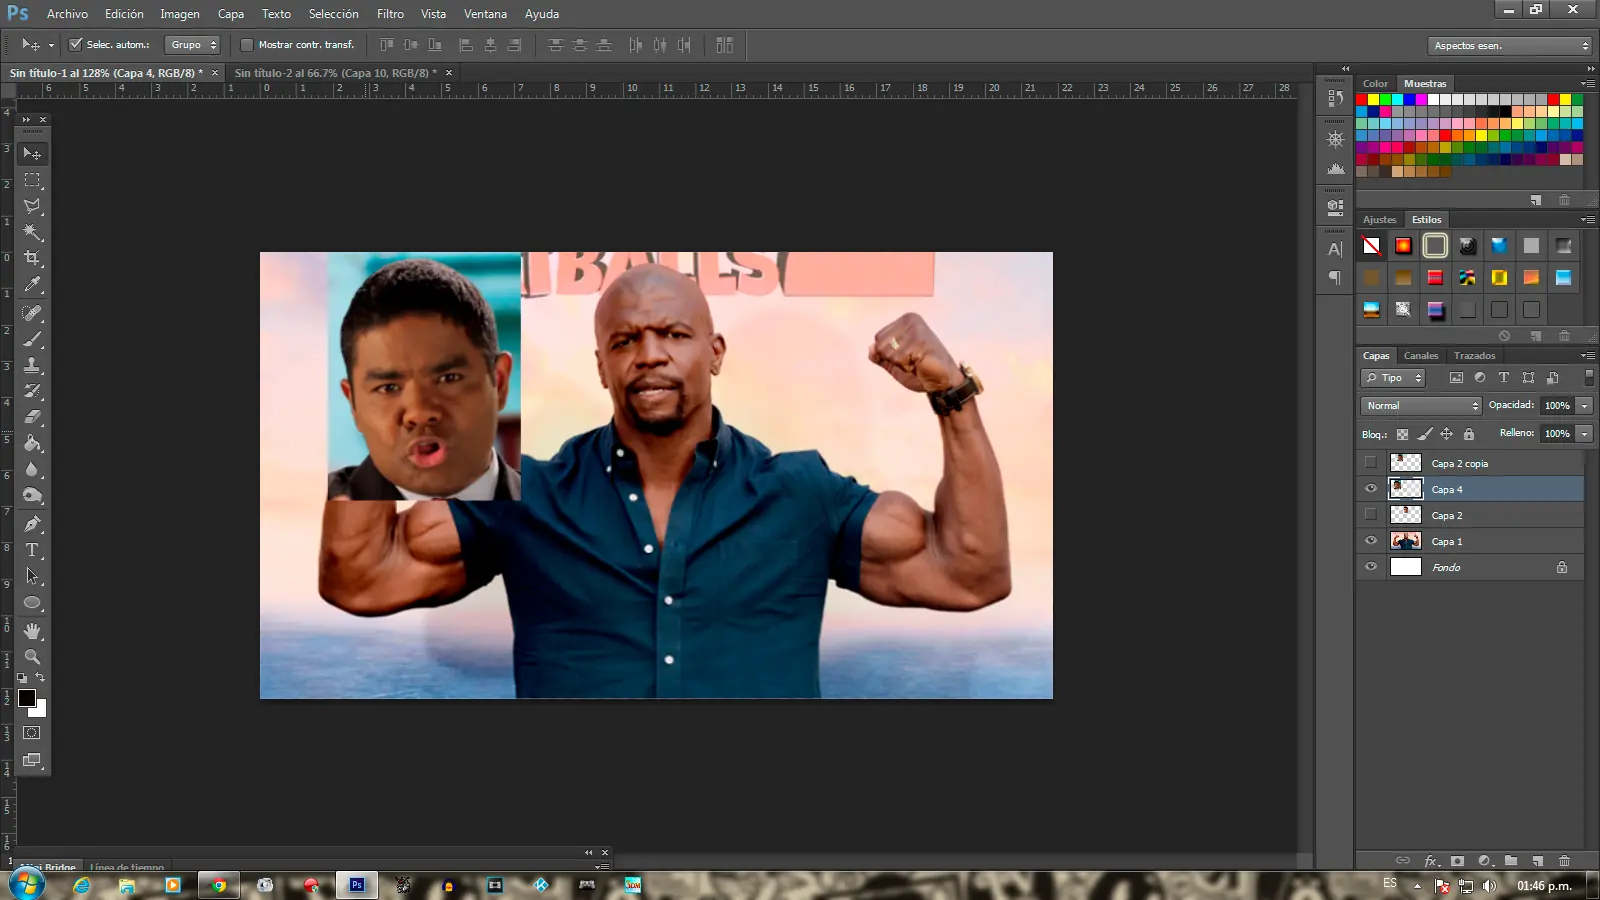Create a new layer group
This screenshot has width=1600, height=900.
click(1511, 861)
